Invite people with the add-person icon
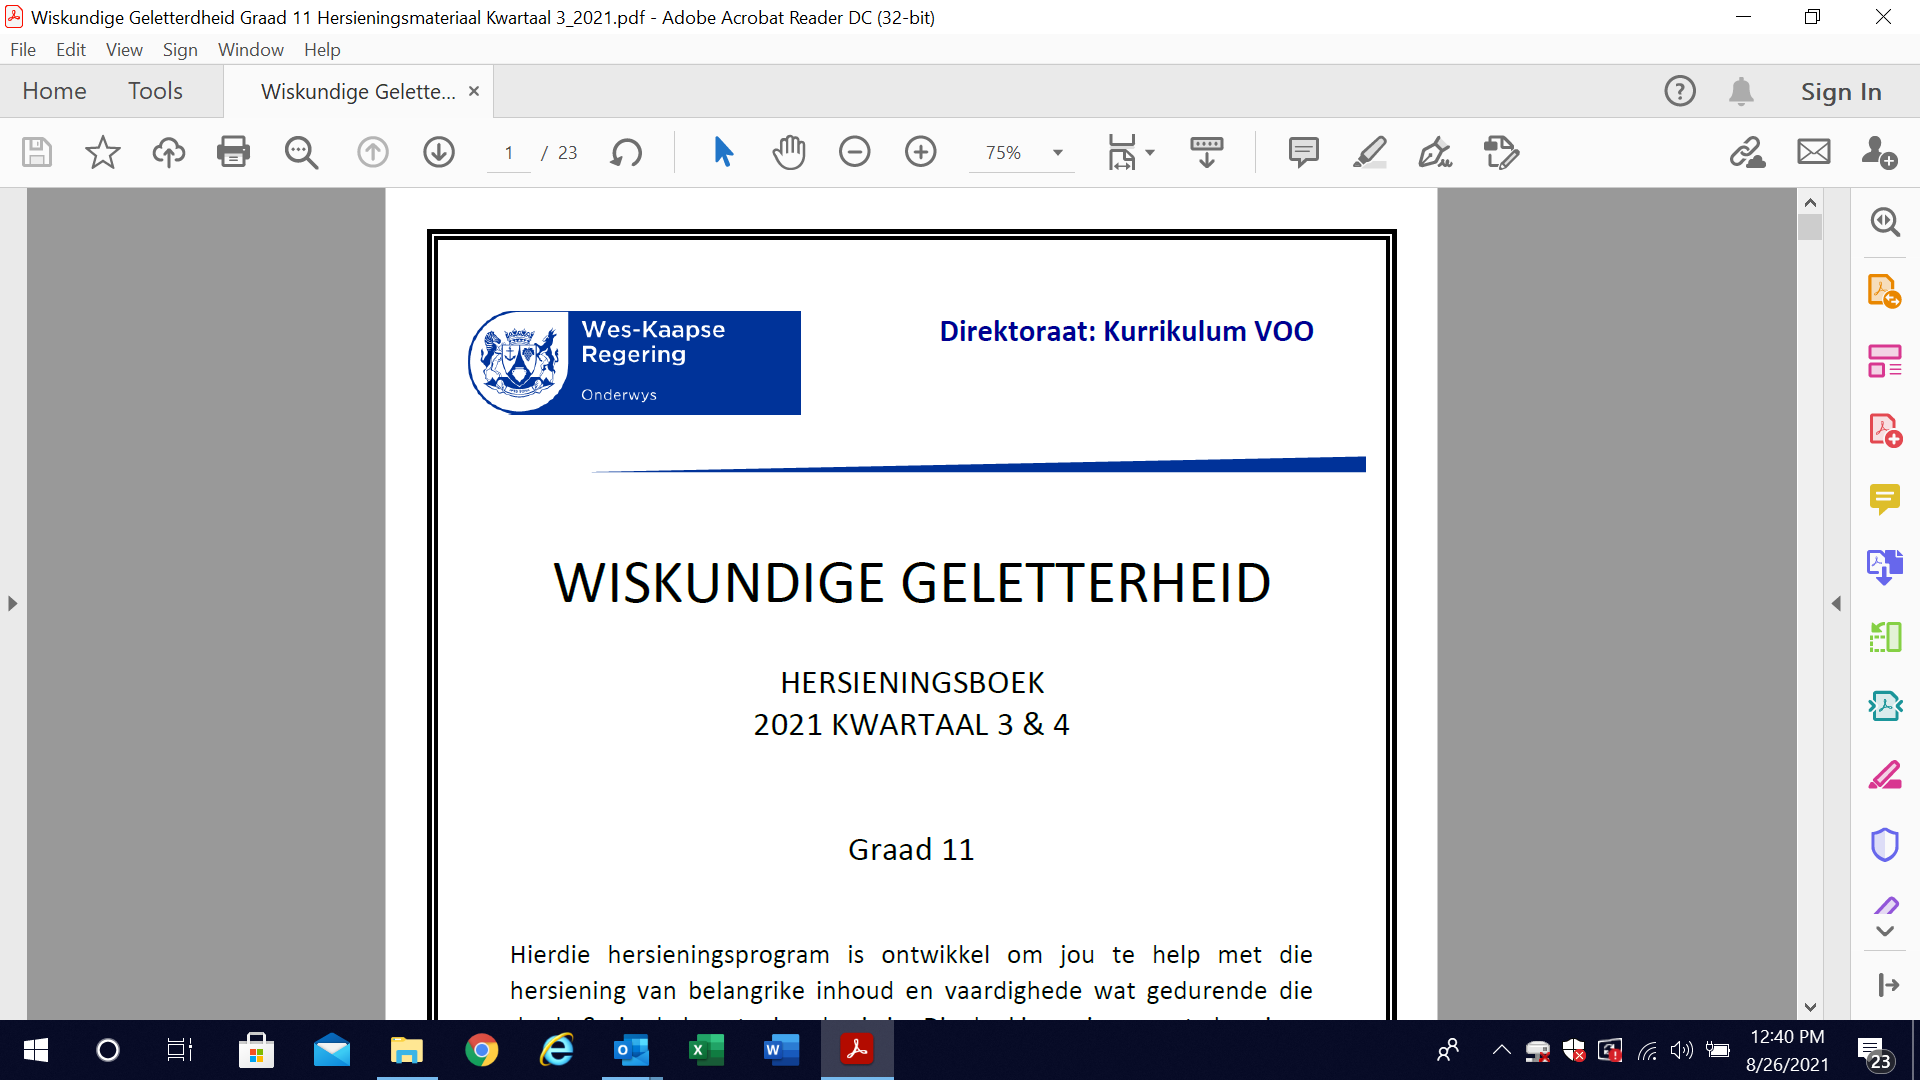Image resolution: width=1920 pixels, height=1080 pixels. (x=1879, y=152)
